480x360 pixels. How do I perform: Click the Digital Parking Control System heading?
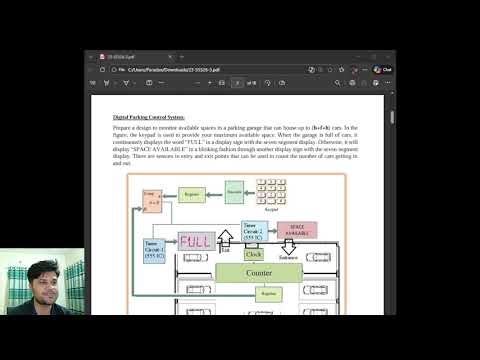pos(148,117)
